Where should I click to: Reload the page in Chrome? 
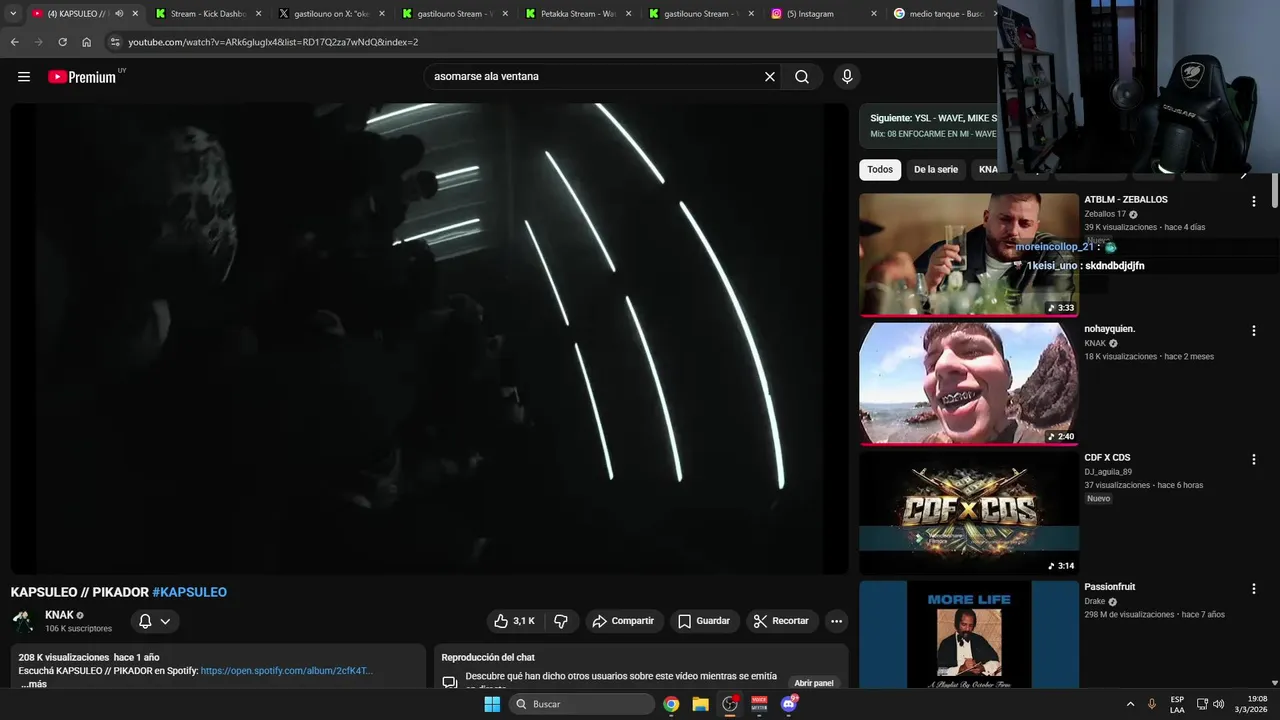[x=62, y=42]
